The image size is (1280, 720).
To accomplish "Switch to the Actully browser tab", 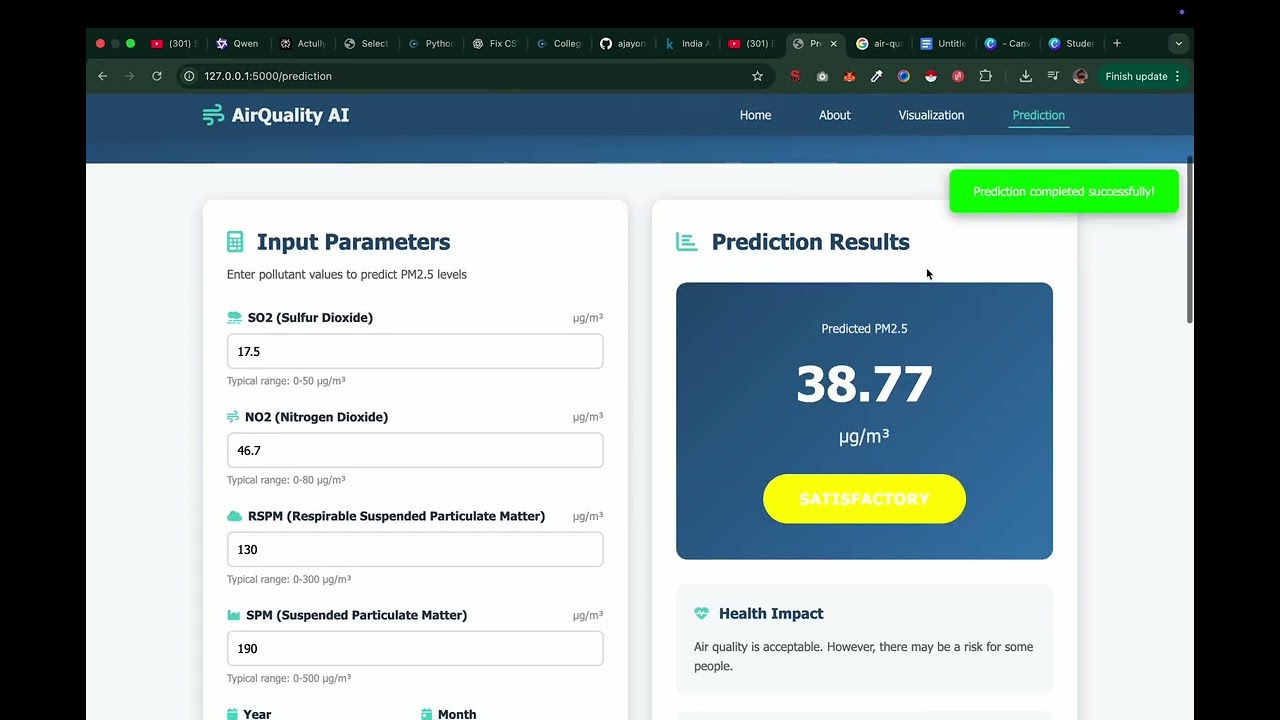I will pyautogui.click(x=302, y=44).
